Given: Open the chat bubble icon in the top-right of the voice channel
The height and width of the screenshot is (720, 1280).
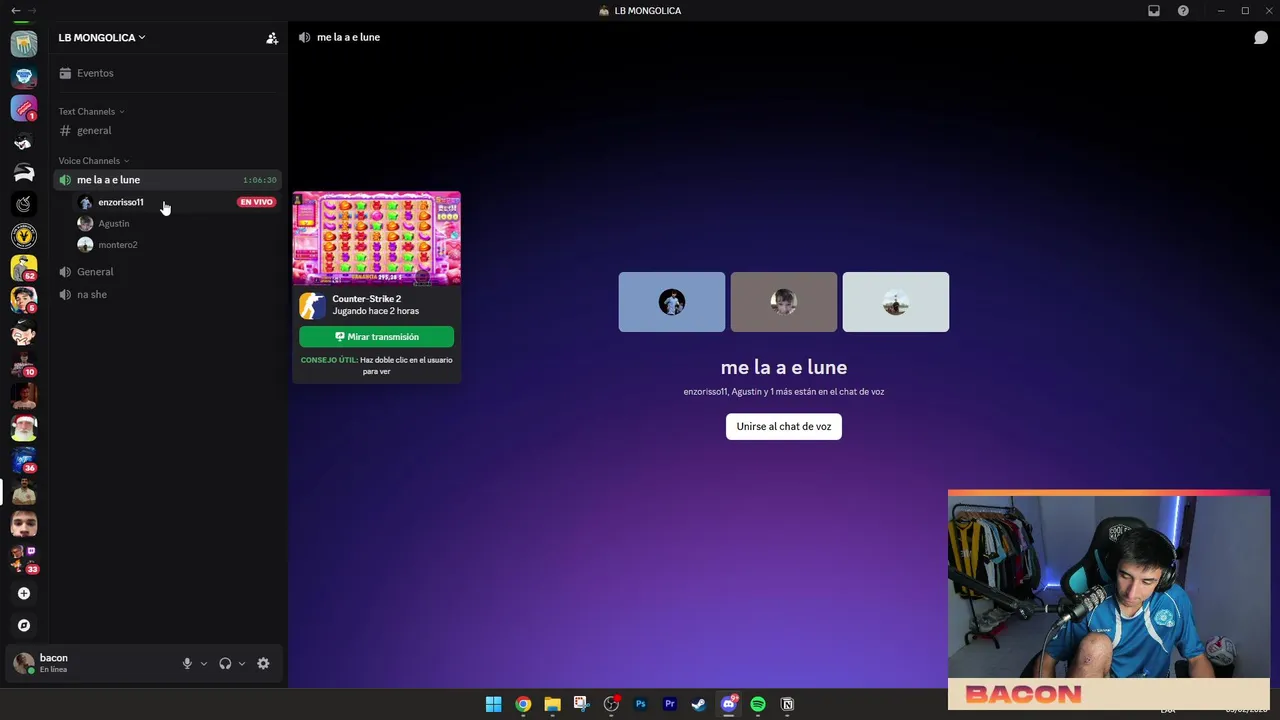Looking at the screenshot, I should 1261,38.
